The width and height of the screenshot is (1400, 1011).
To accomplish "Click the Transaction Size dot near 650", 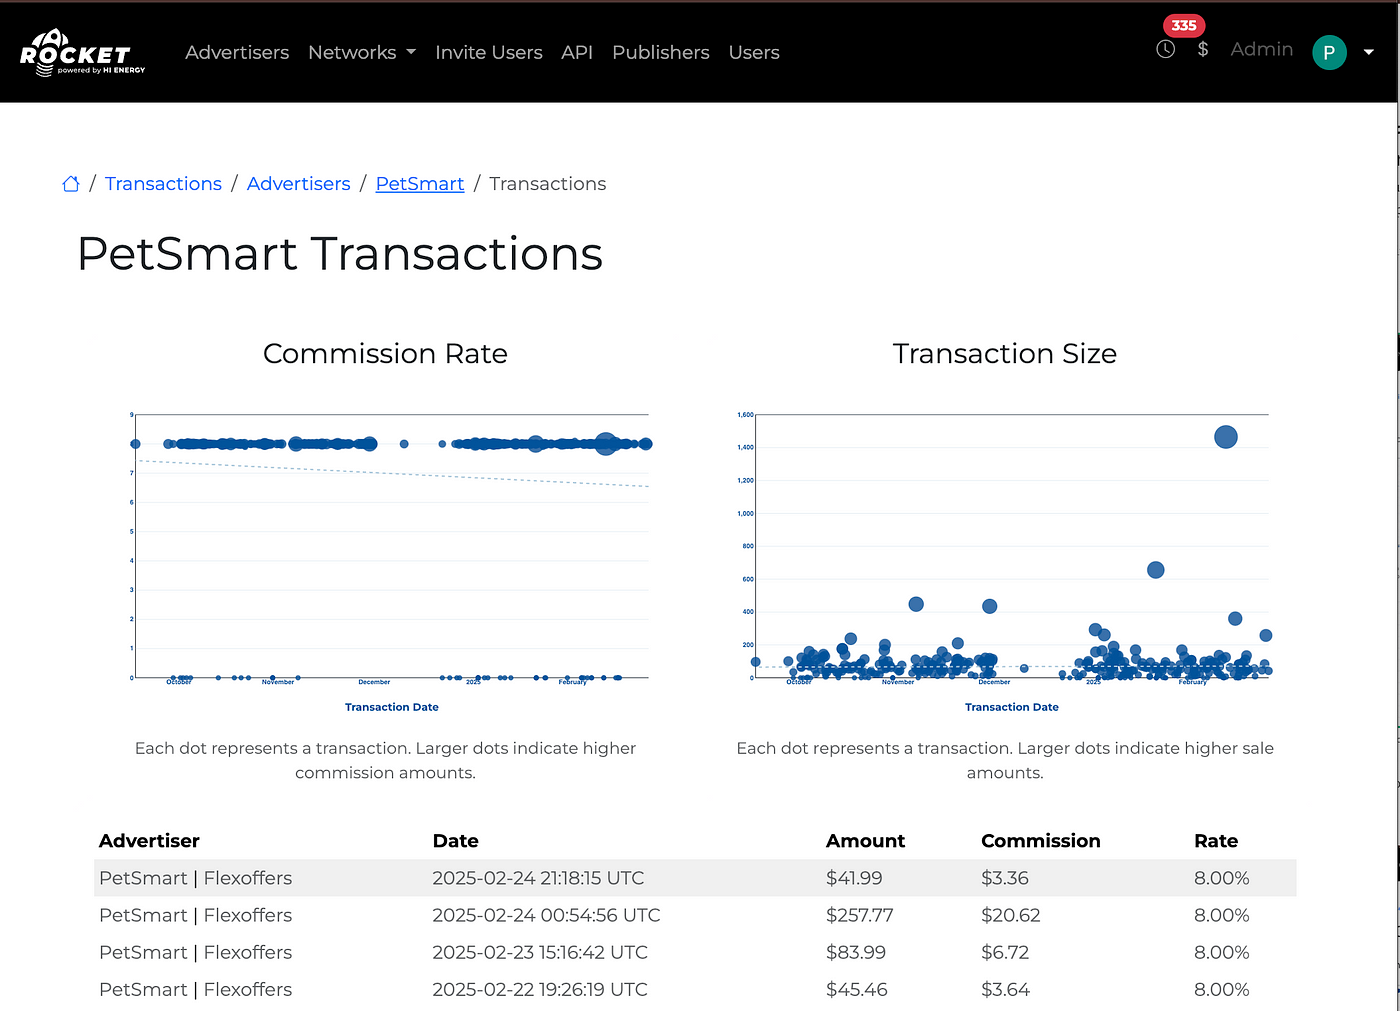I will tap(1156, 570).
